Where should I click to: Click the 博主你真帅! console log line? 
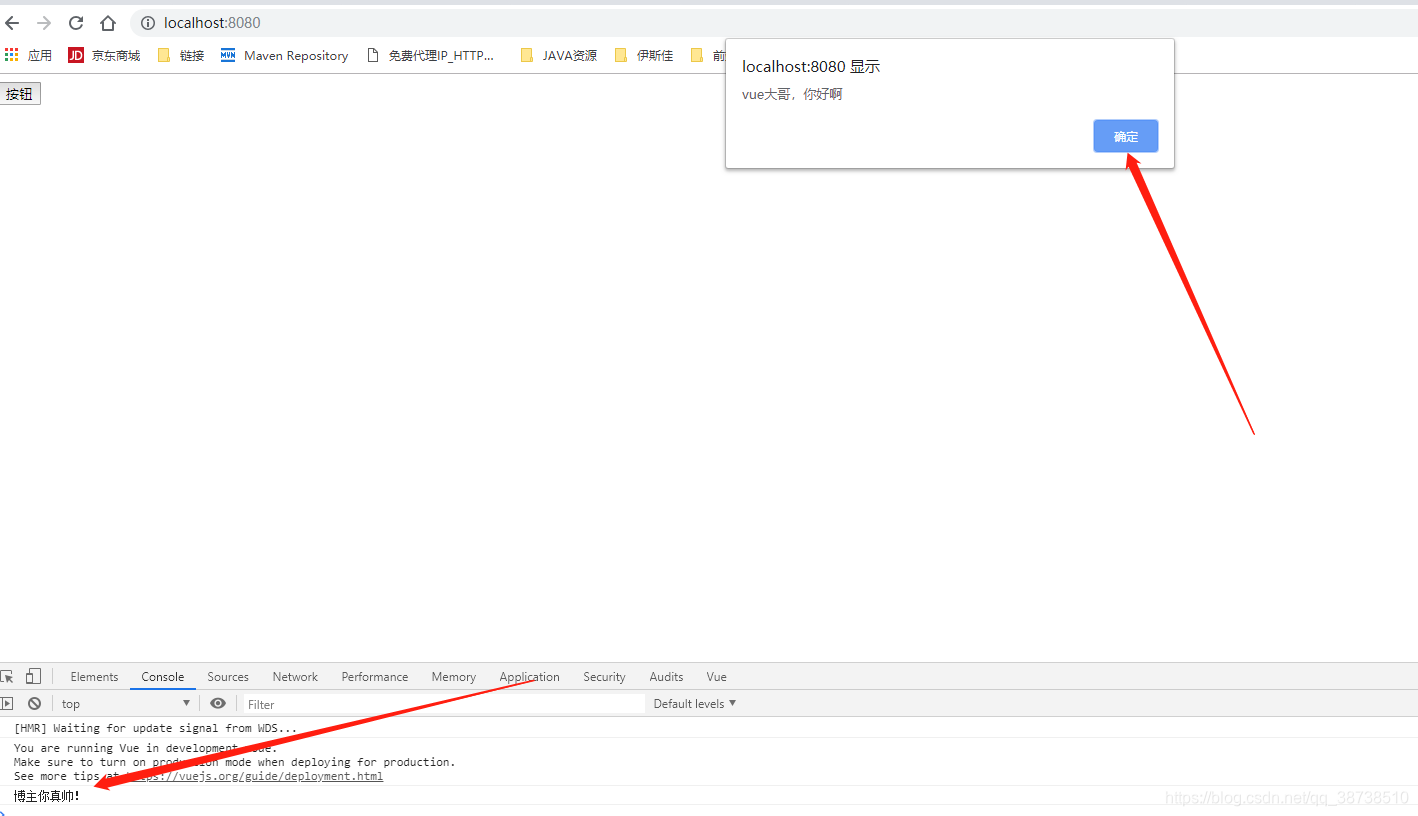47,796
